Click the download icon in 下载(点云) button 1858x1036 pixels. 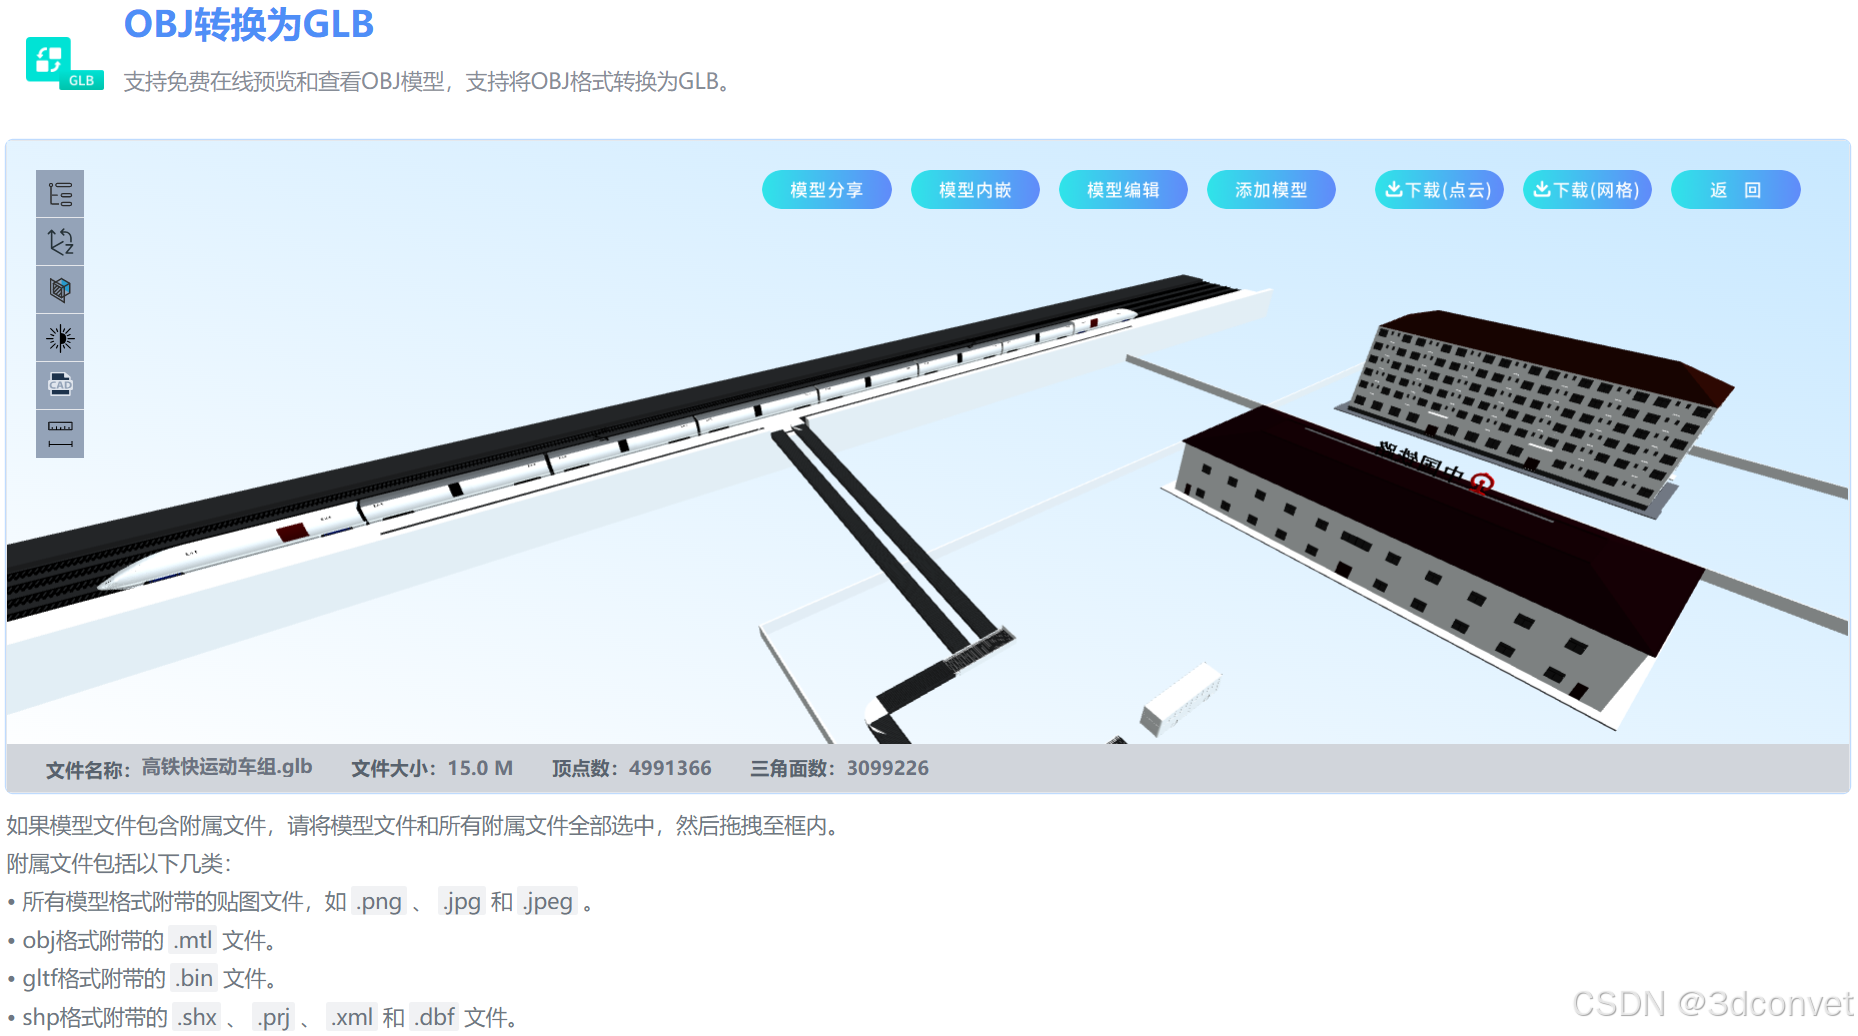point(1395,190)
